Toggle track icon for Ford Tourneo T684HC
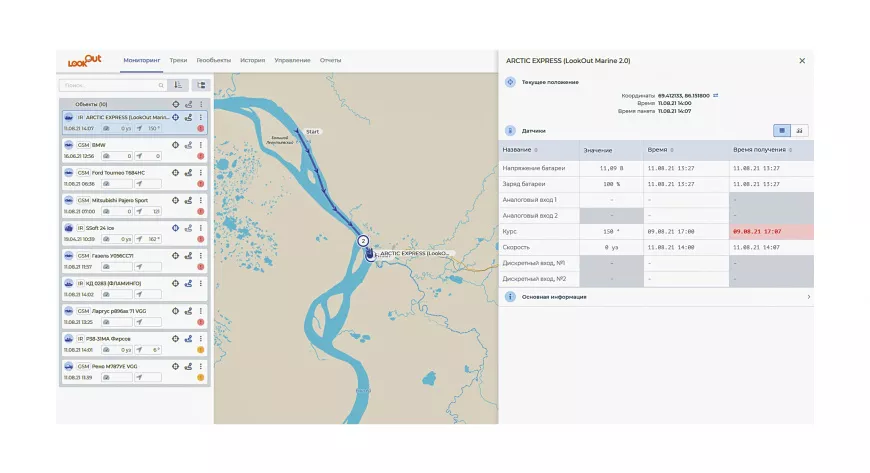Screen dimensions: 870x473 [x=189, y=173]
